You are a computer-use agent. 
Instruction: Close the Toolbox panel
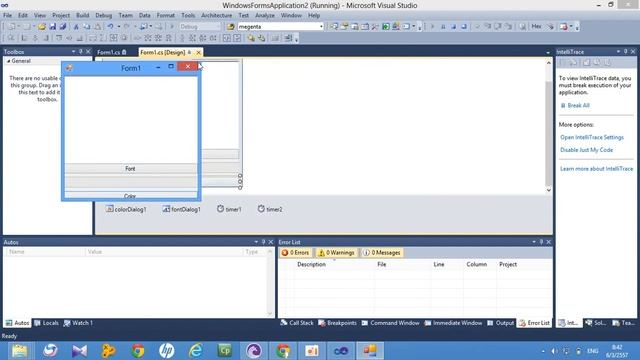(x=88, y=52)
